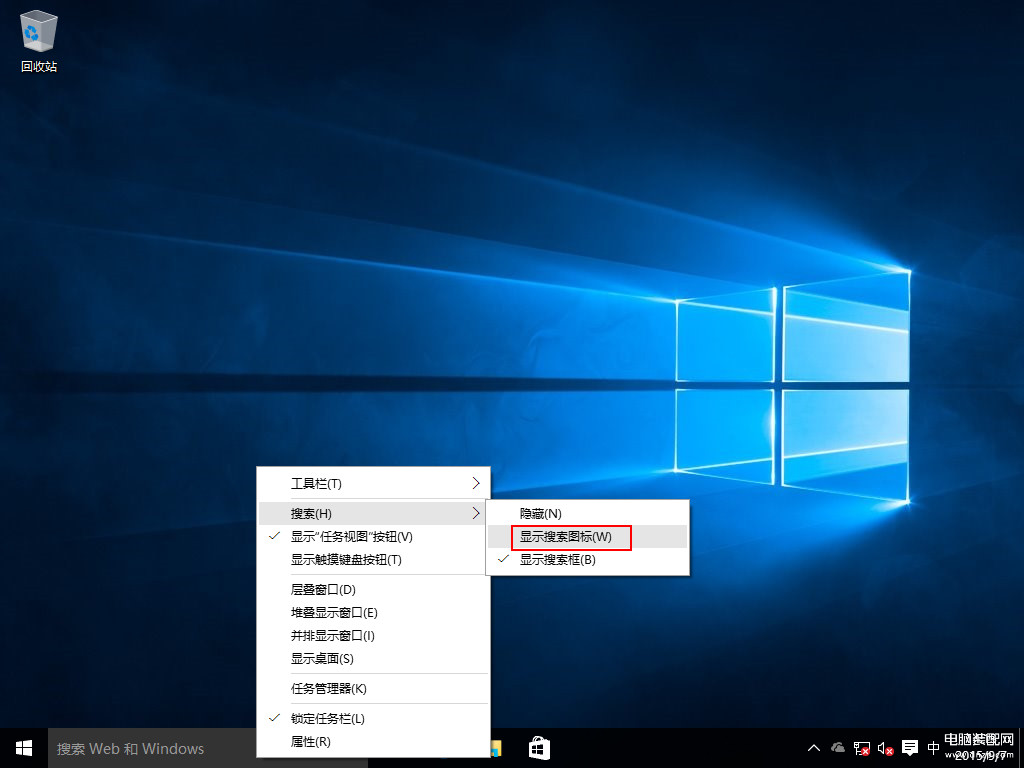Open the OneDrive tray icon
The height and width of the screenshot is (768, 1024).
coord(837,748)
